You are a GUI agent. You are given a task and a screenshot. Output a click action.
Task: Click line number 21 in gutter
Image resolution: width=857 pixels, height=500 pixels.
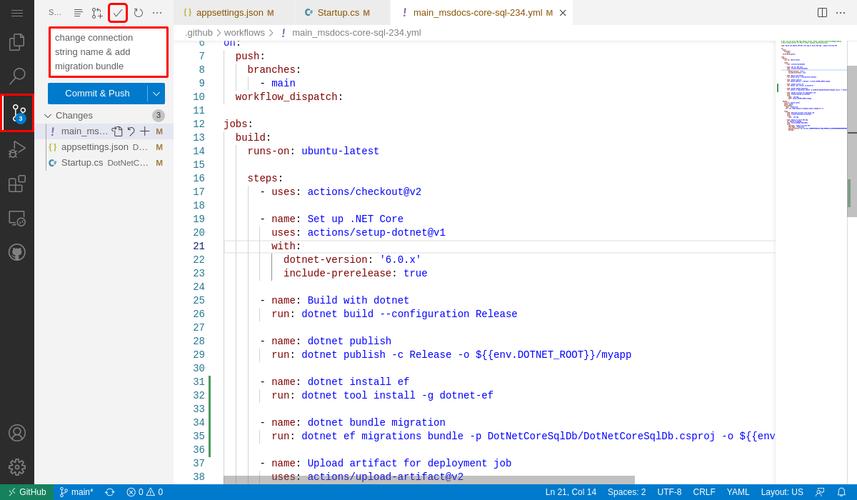pos(199,246)
